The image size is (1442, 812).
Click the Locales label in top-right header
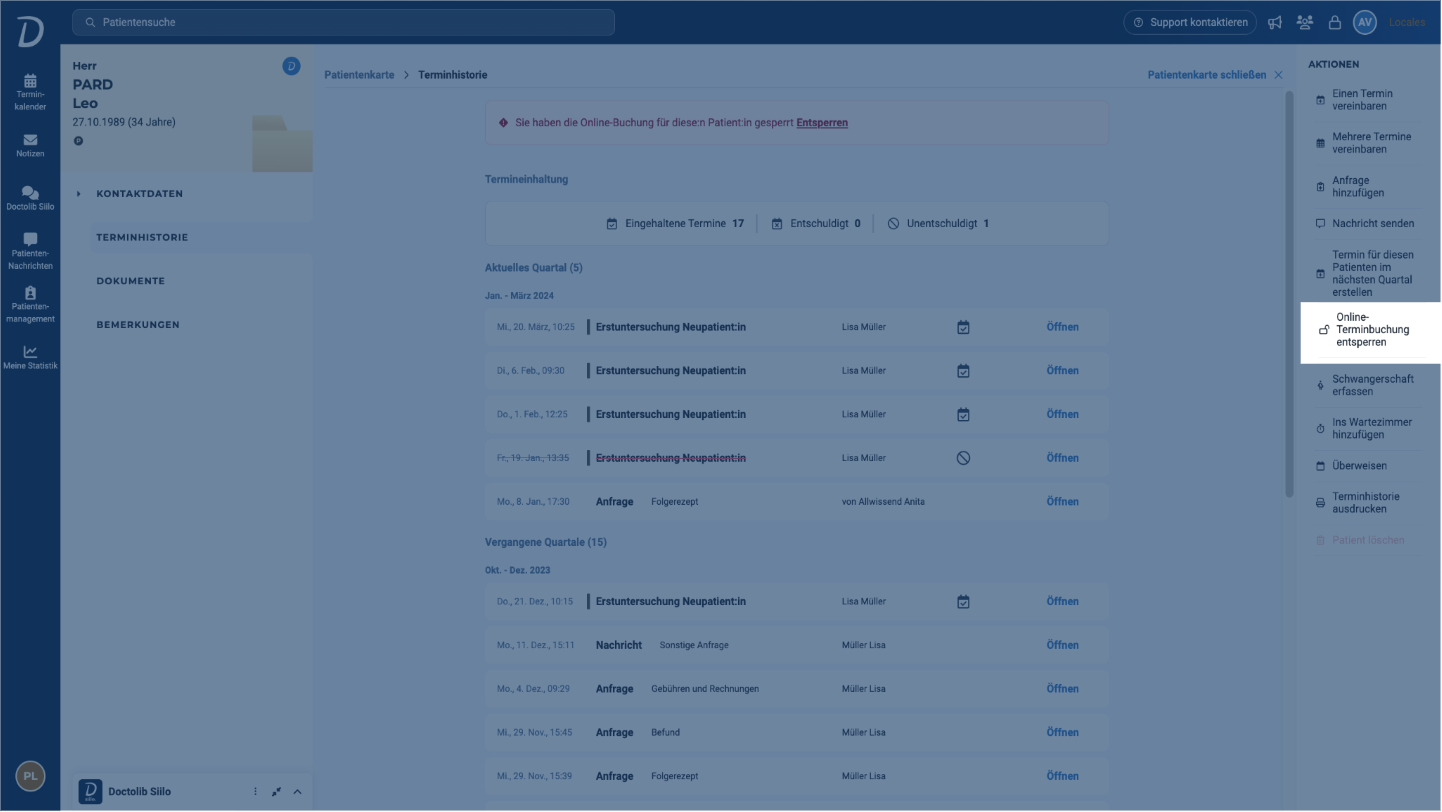1407,22
